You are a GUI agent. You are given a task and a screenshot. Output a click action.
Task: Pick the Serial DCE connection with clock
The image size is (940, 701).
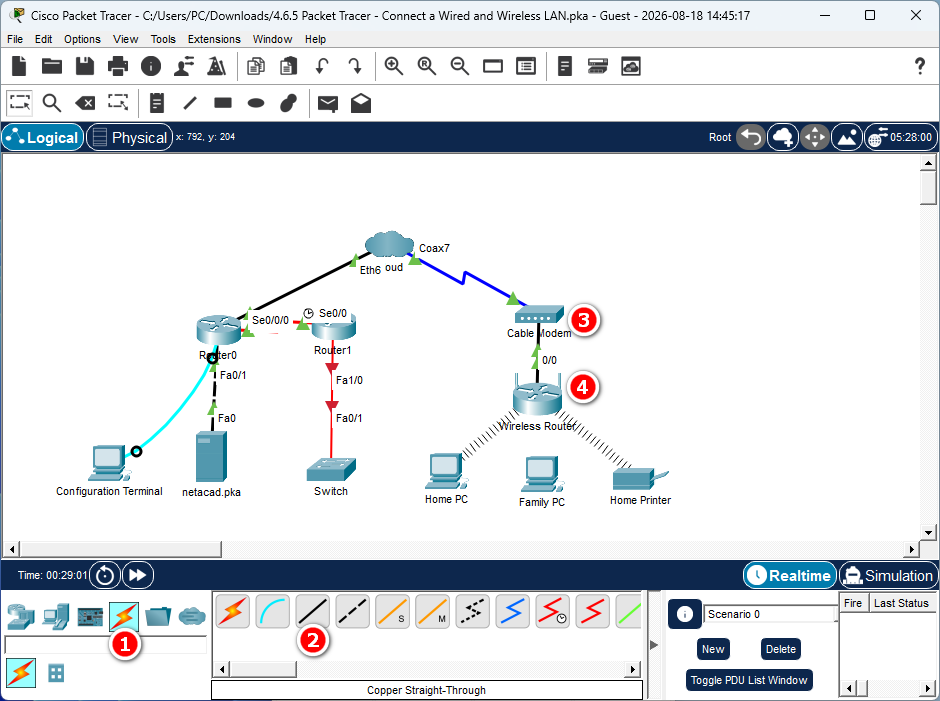tap(553, 612)
